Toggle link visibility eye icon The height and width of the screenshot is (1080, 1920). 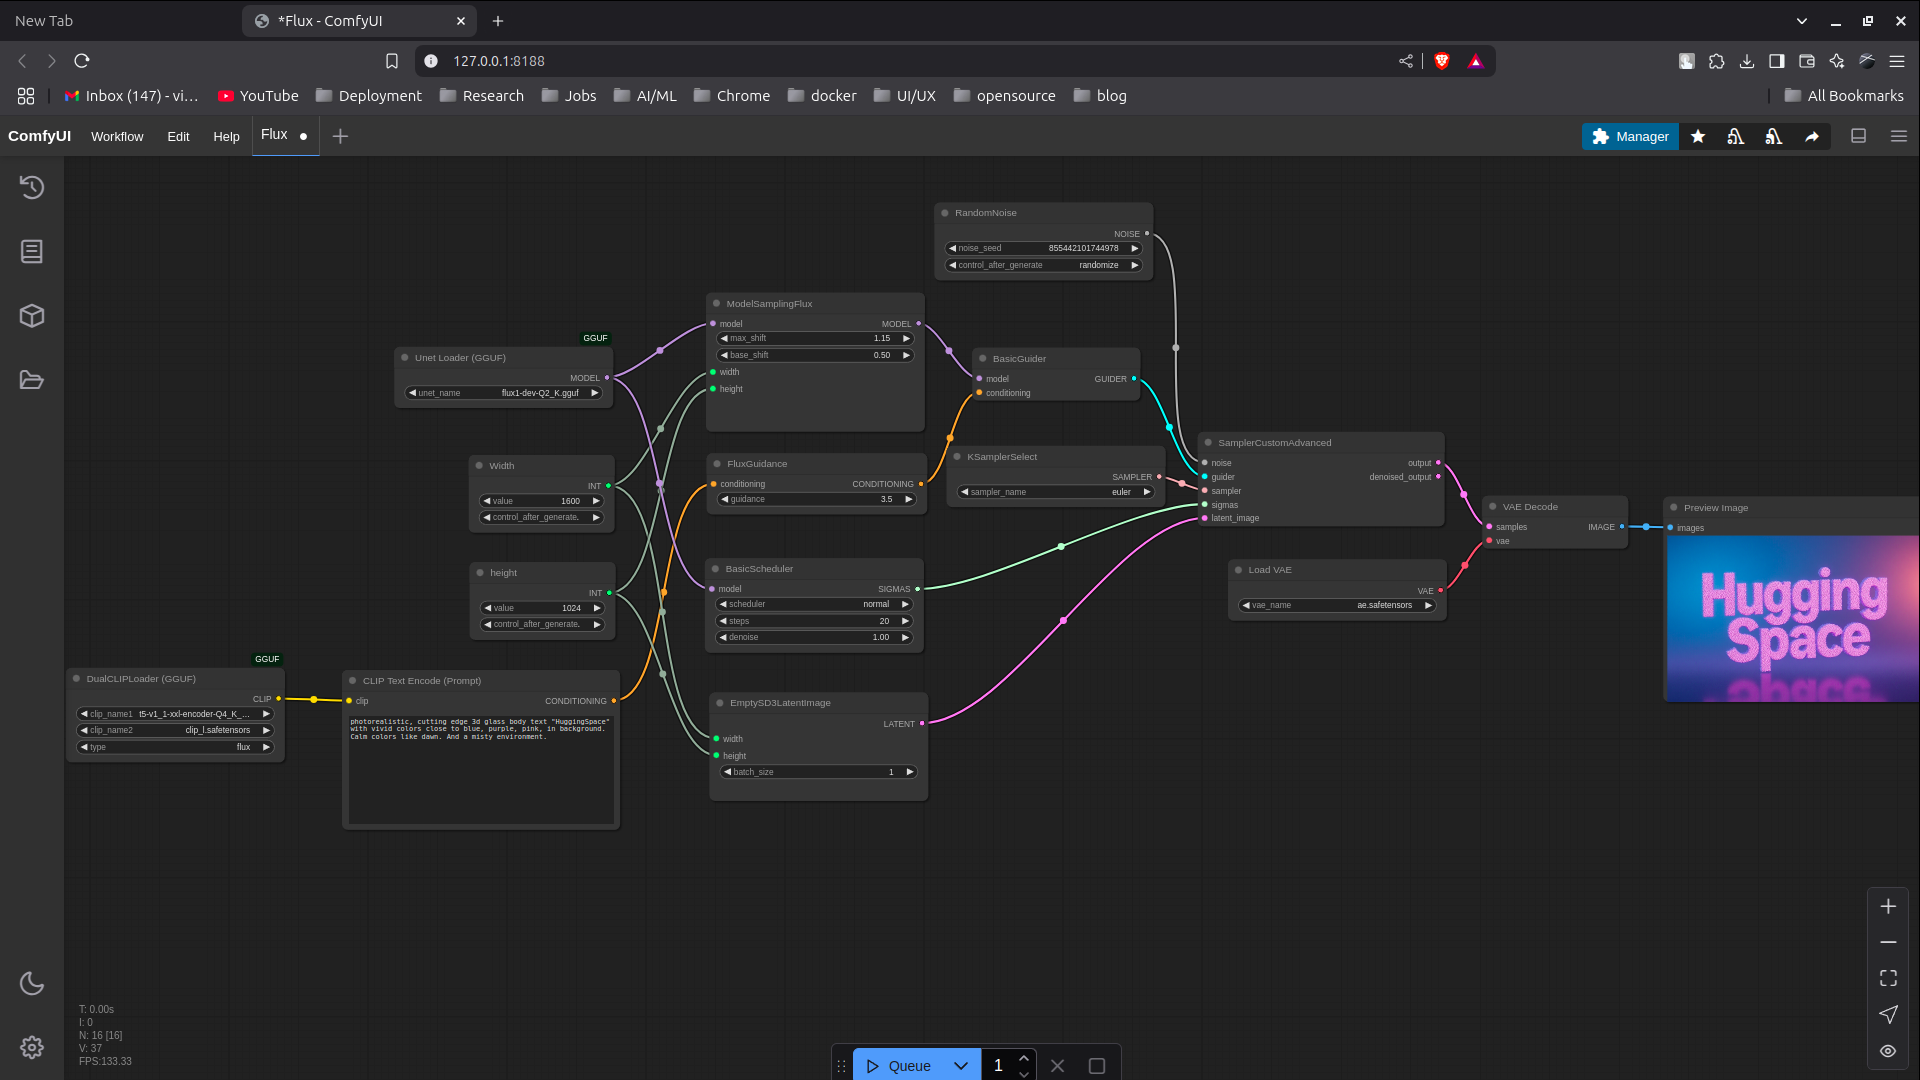click(x=1888, y=1051)
